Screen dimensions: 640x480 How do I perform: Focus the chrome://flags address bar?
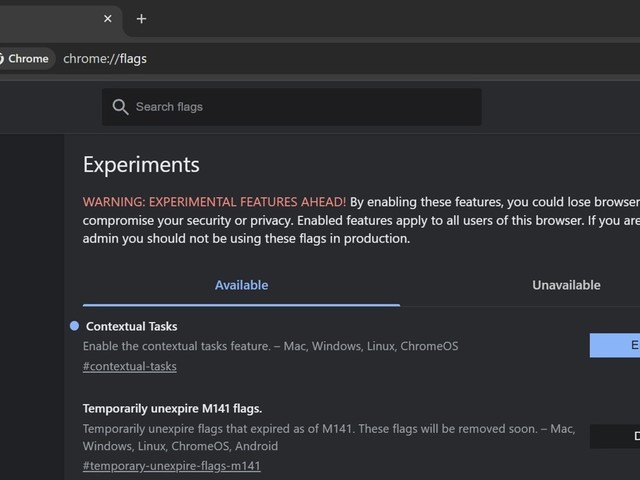coord(300,59)
